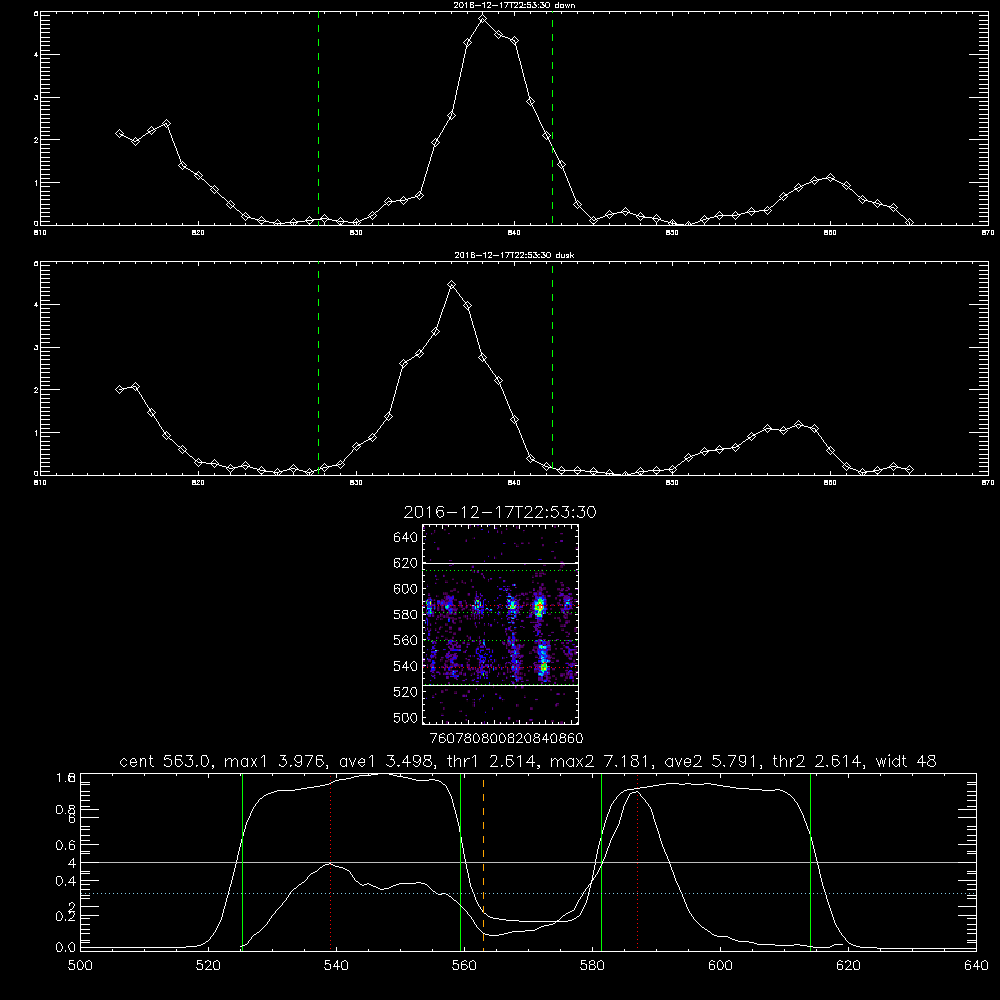Click the green vertical boundary line near 560
Viewport: 1000px width, 1000px height.
tap(460, 861)
